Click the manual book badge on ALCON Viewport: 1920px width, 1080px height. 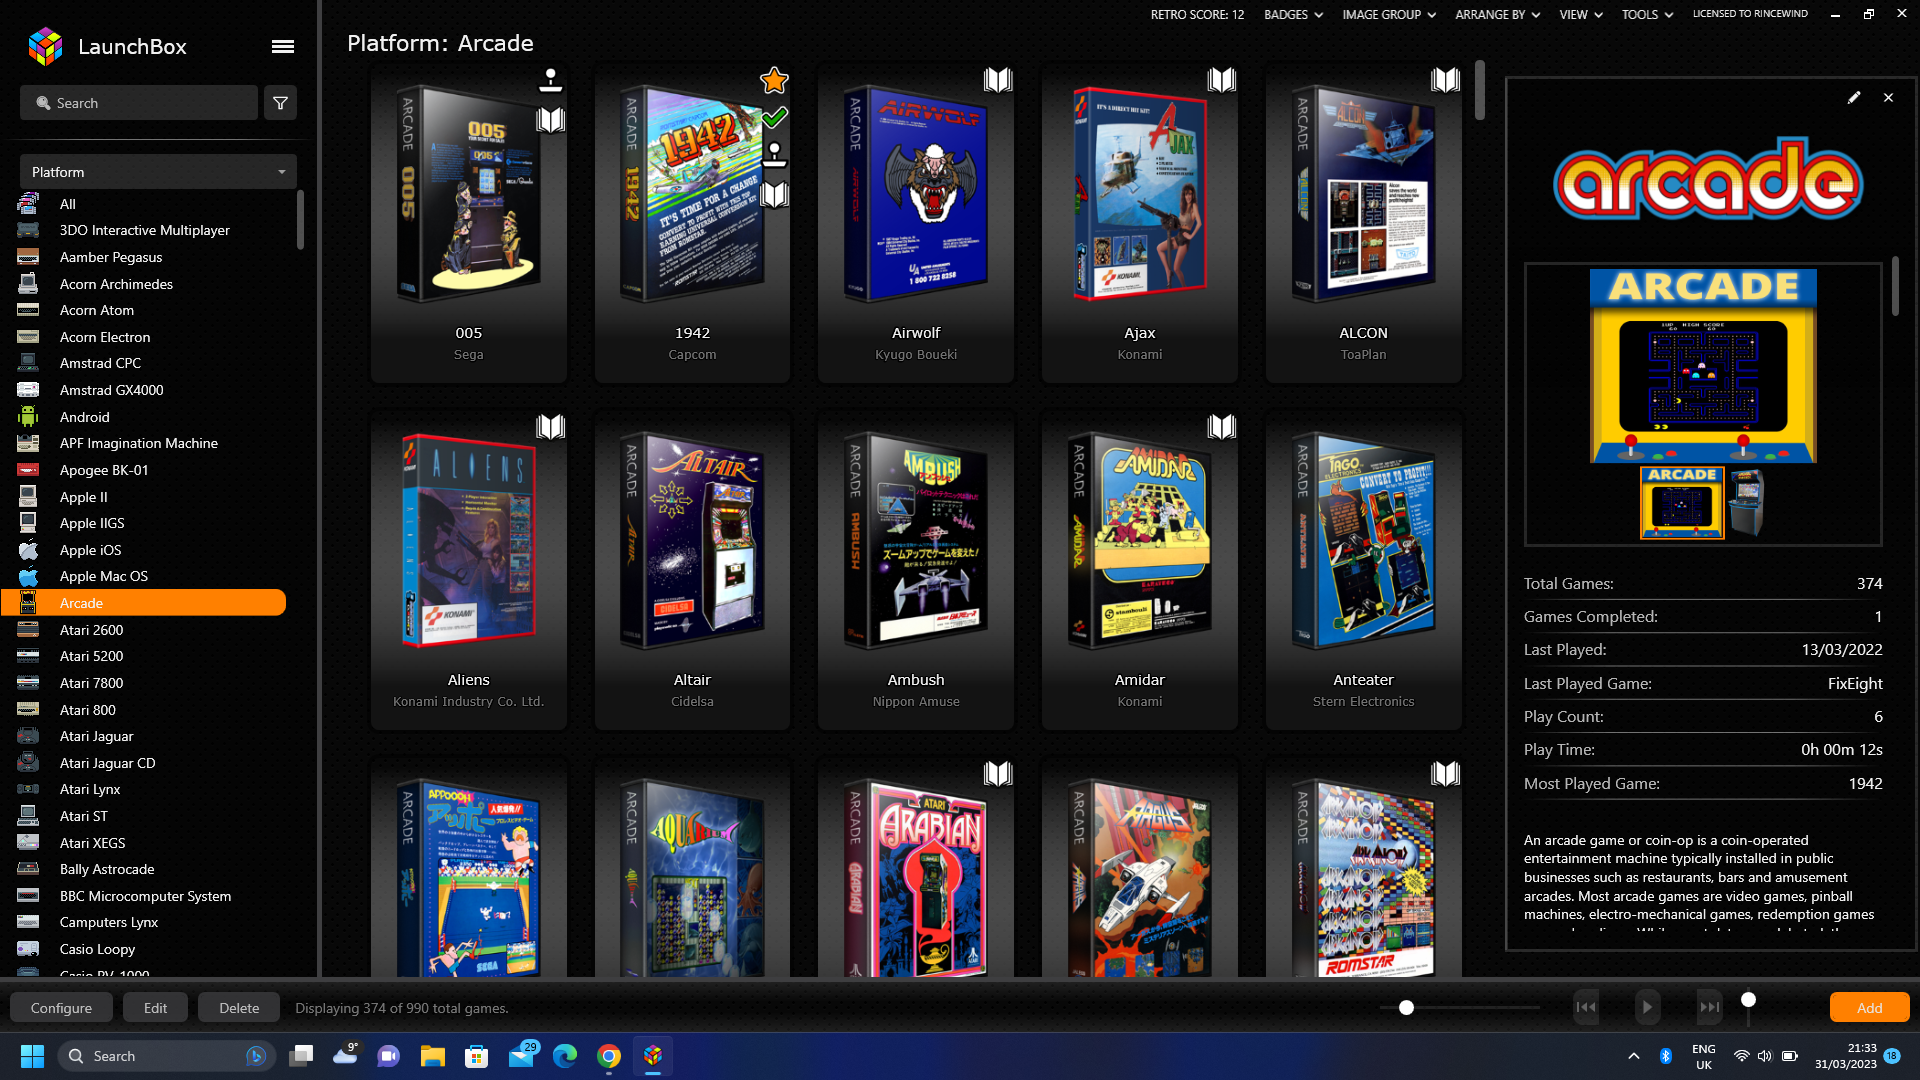(x=1445, y=80)
